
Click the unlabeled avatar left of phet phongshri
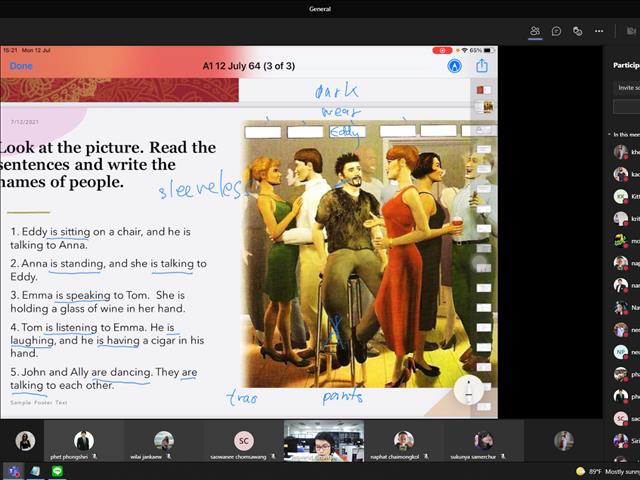25,441
